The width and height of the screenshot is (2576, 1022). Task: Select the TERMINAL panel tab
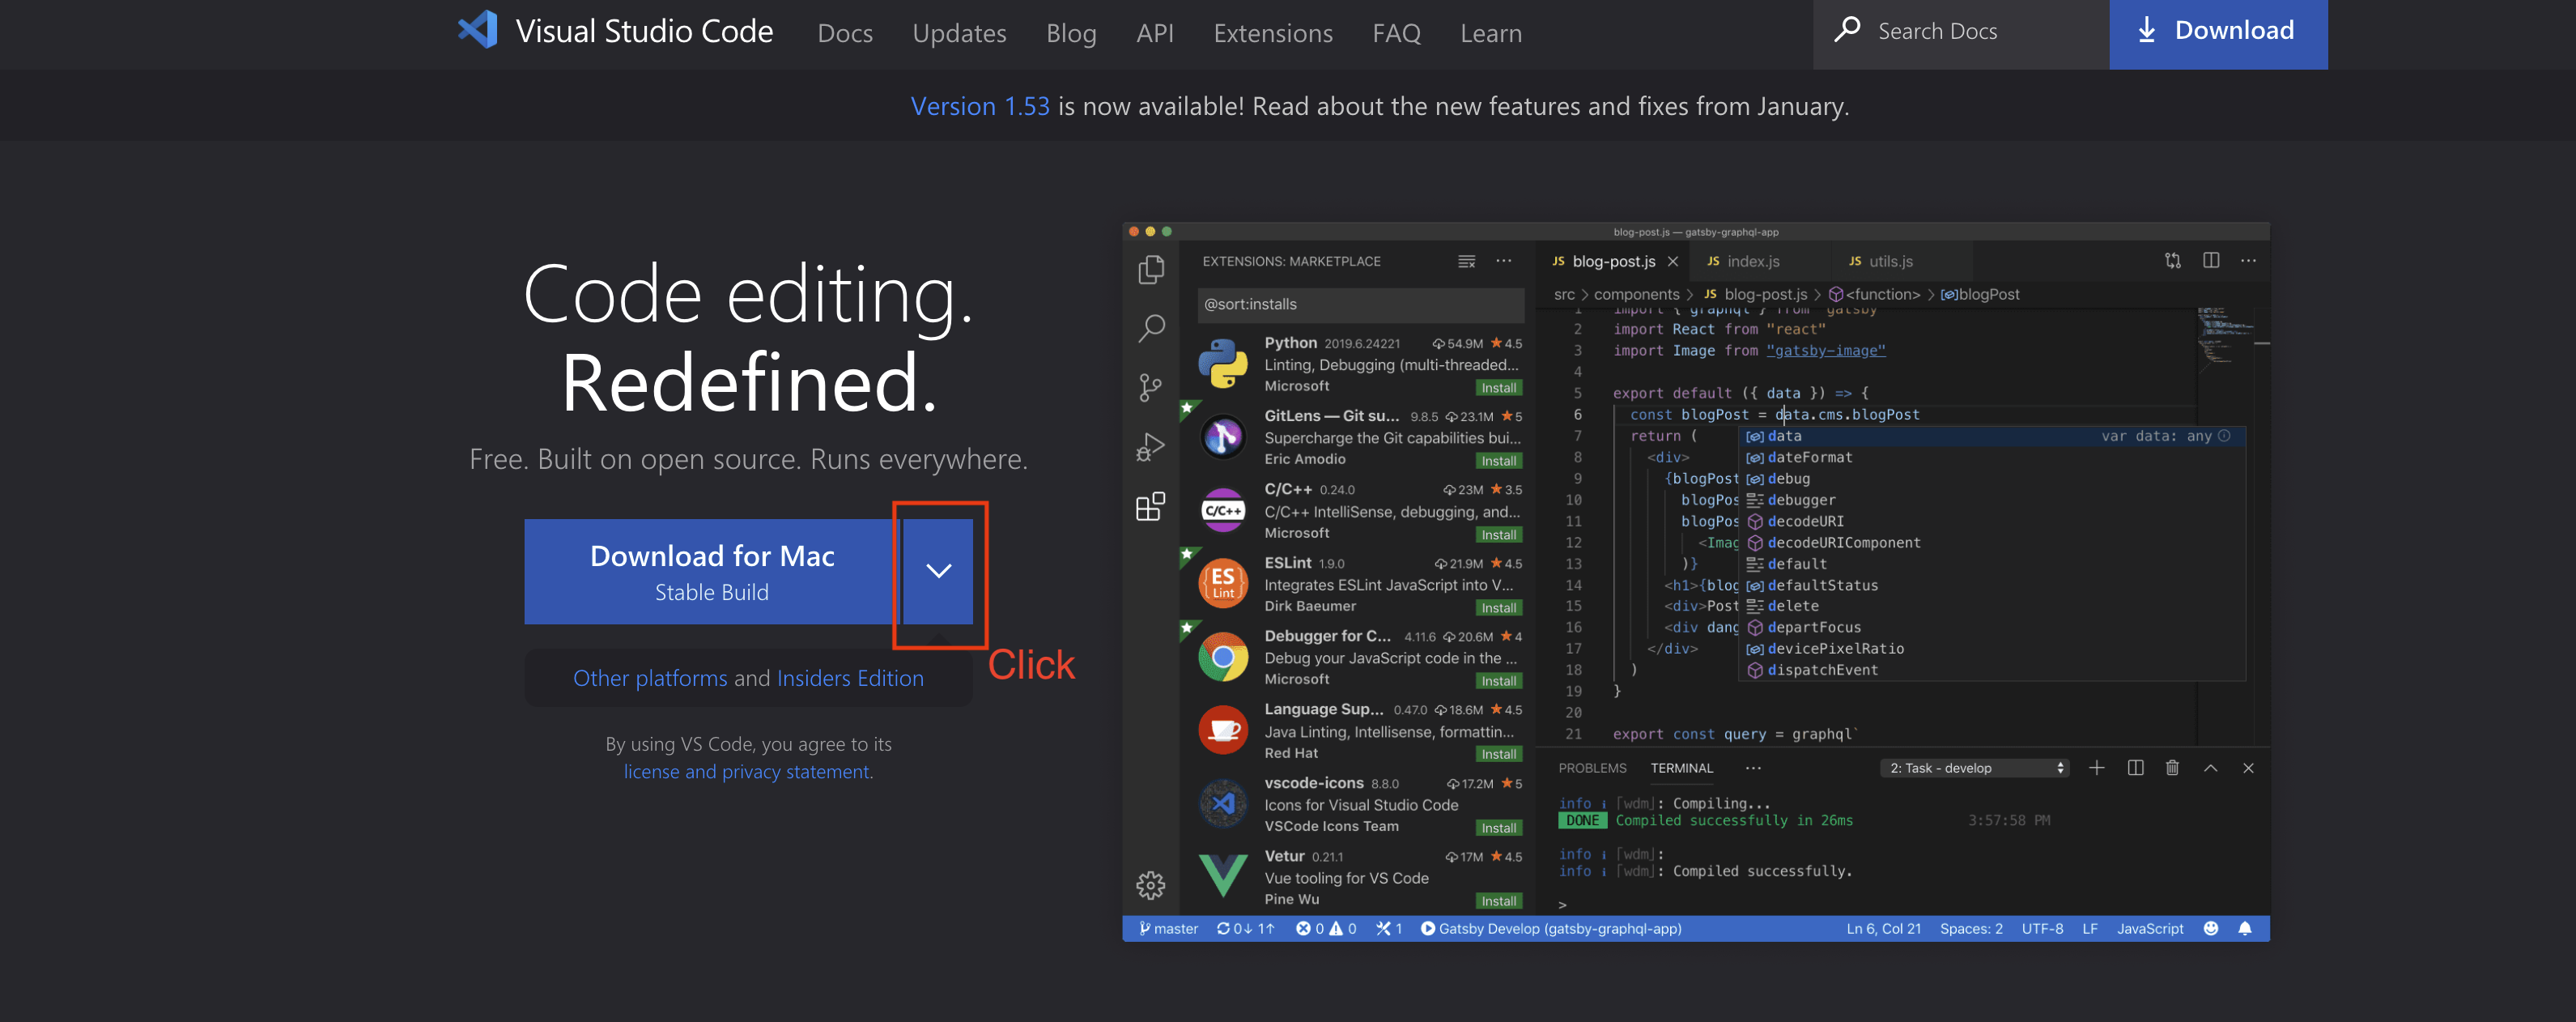1681,768
